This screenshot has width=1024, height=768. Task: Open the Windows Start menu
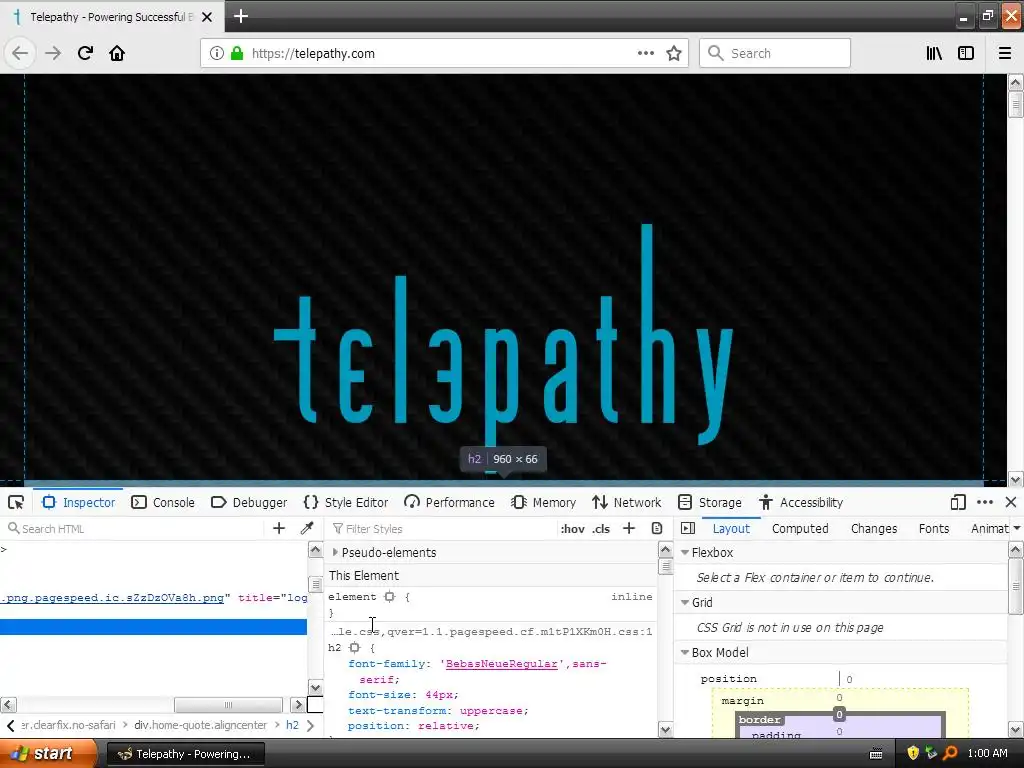tap(47, 753)
